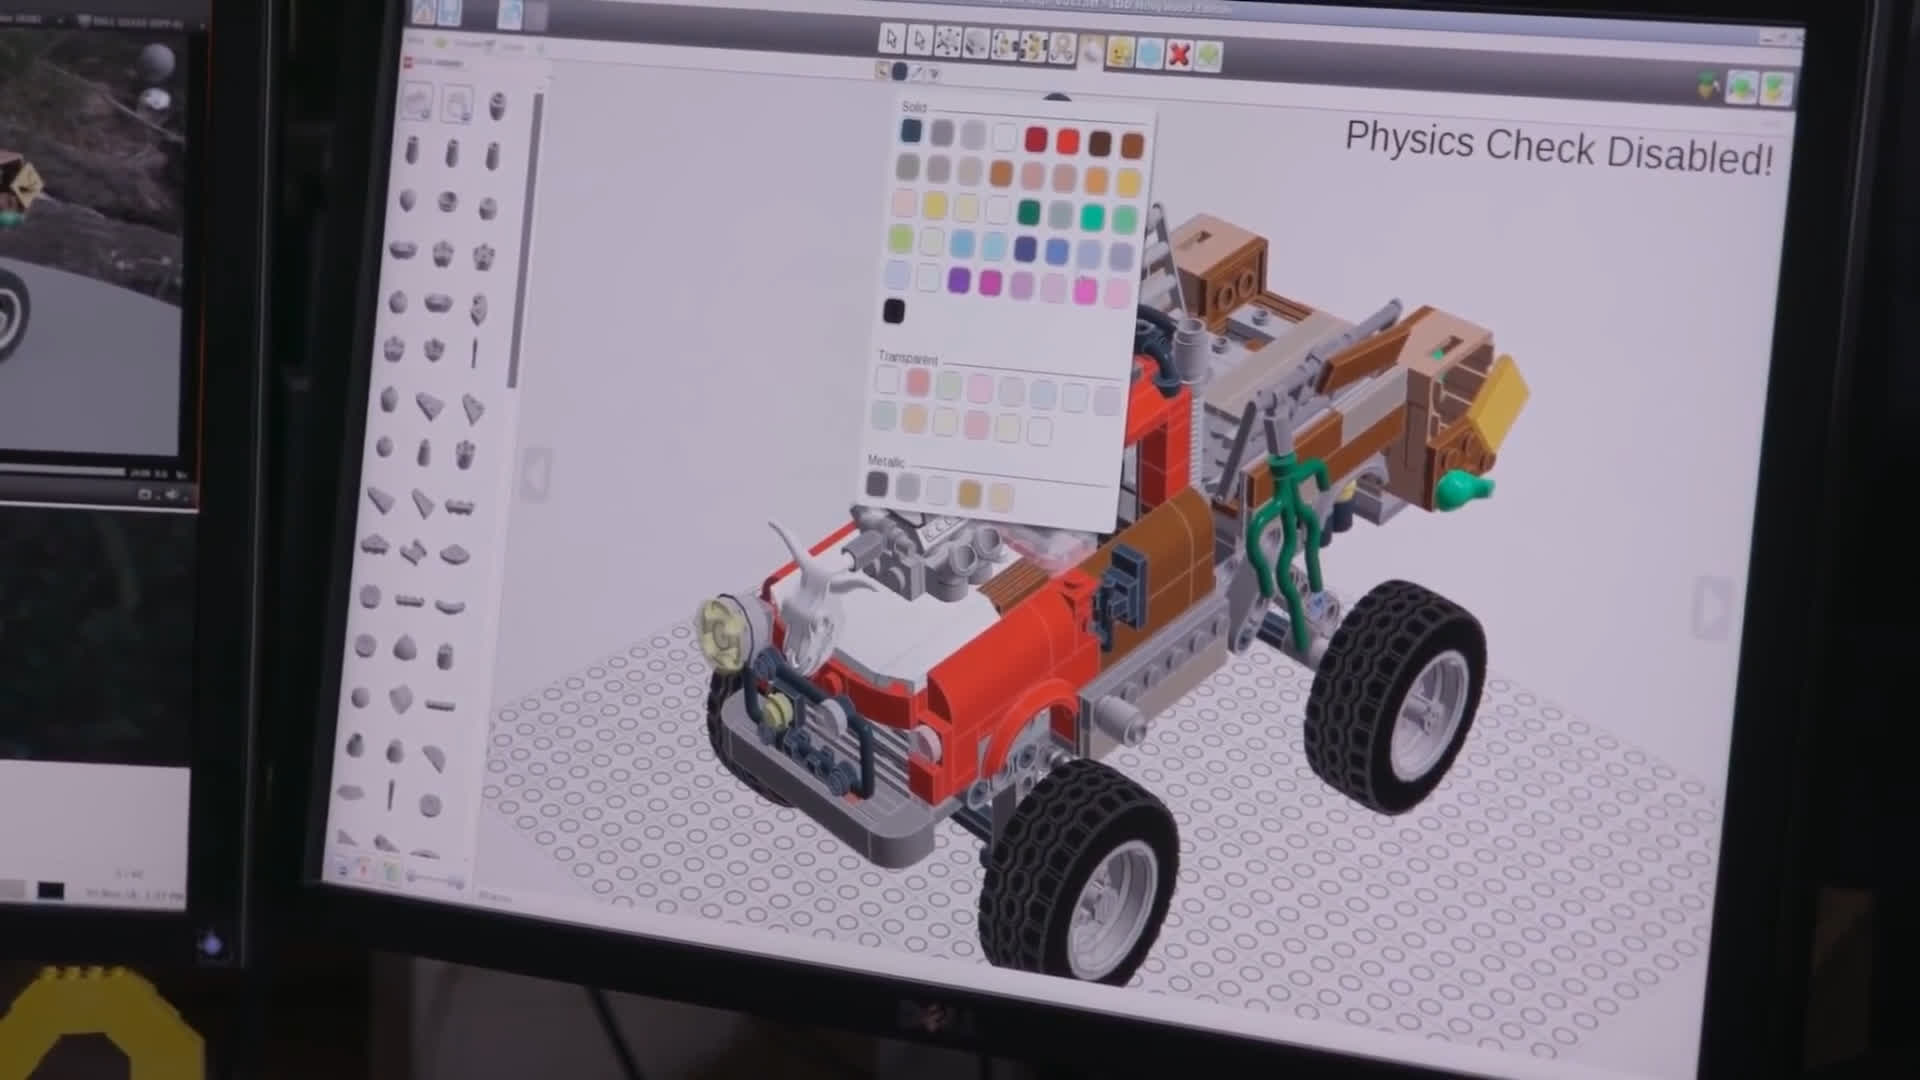Select the metallic gold color swatch
1920x1080 pixels.
[x=969, y=493]
